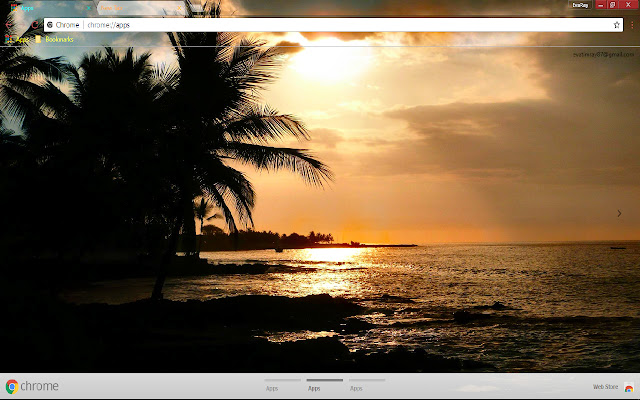Select the rightmost Apps page in the bottom bar
The height and width of the screenshot is (400, 640).
point(367,385)
